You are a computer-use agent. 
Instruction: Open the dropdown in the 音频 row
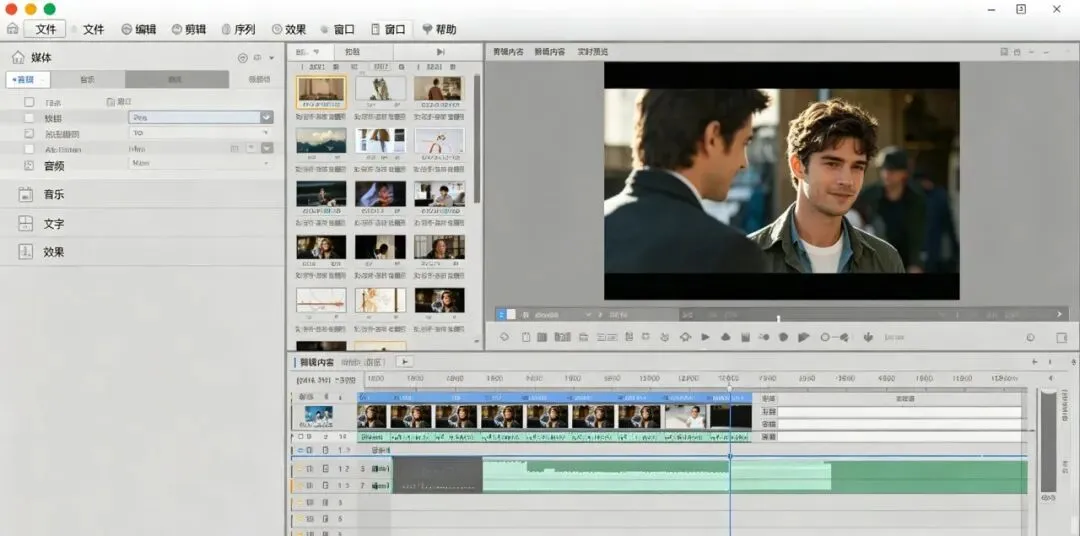click(200, 163)
